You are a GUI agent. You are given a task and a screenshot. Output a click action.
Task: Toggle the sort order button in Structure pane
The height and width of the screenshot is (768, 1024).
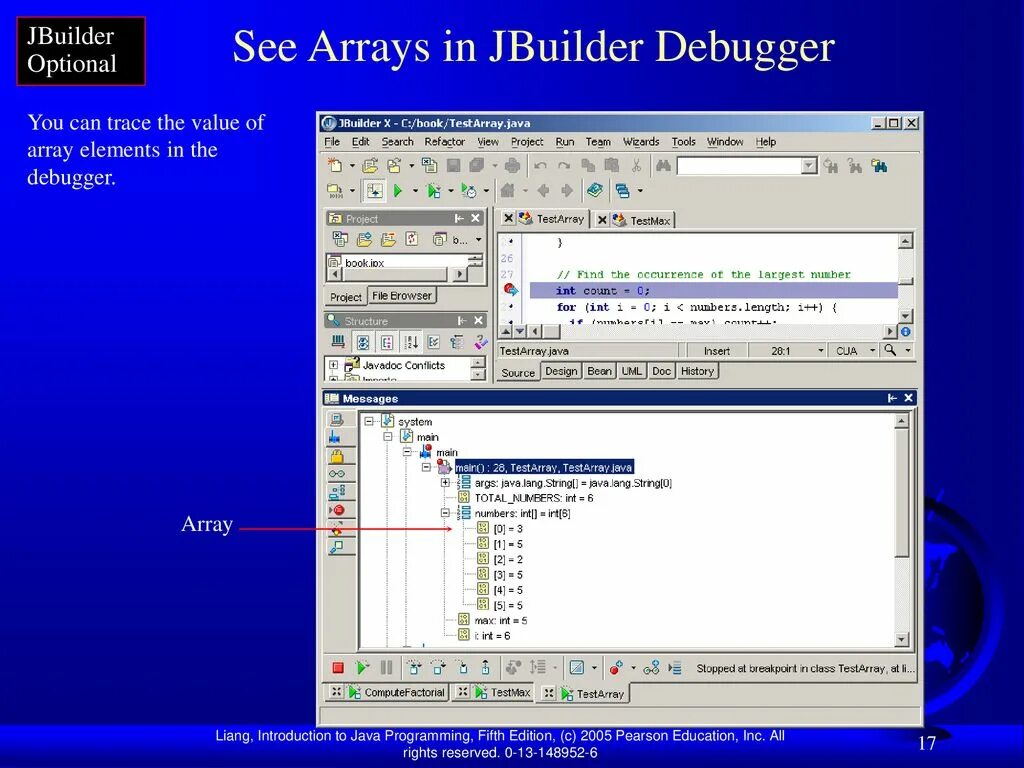point(411,342)
